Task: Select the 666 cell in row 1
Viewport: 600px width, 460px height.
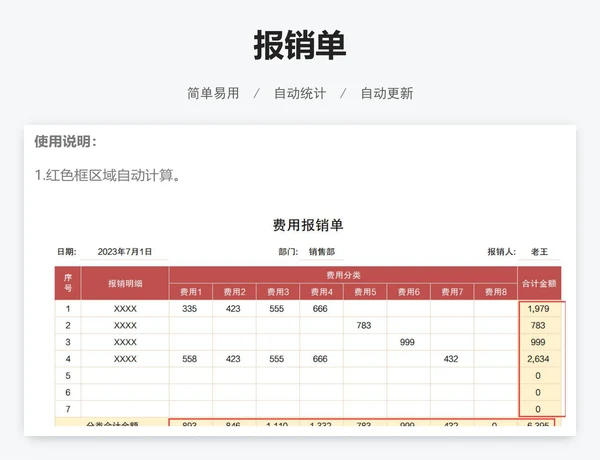Action: click(x=321, y=308)
